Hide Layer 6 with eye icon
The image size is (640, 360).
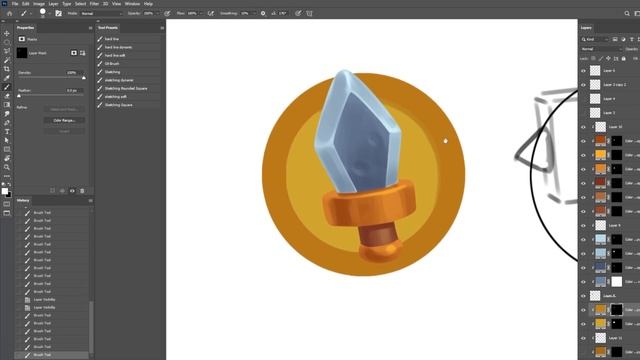click(x=583, y=71)
